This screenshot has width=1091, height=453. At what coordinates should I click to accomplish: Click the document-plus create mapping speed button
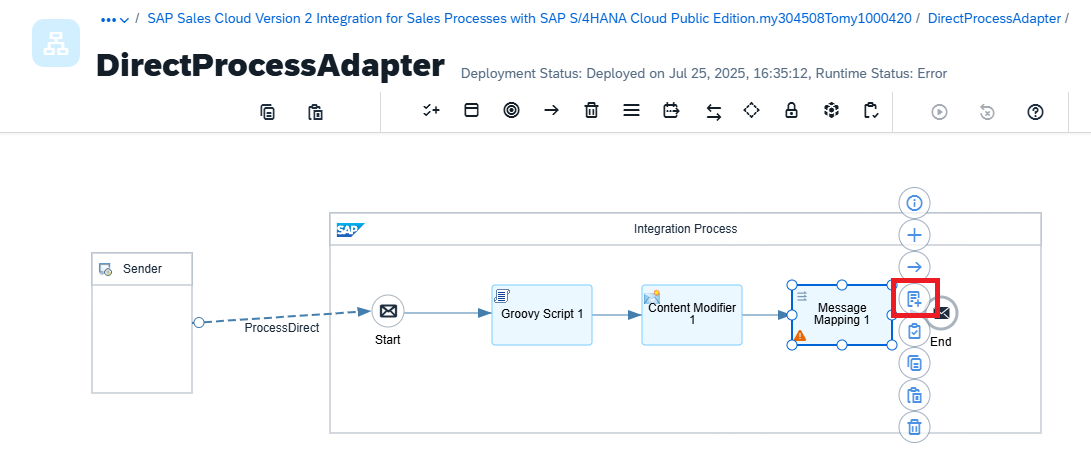click(914, 299)
